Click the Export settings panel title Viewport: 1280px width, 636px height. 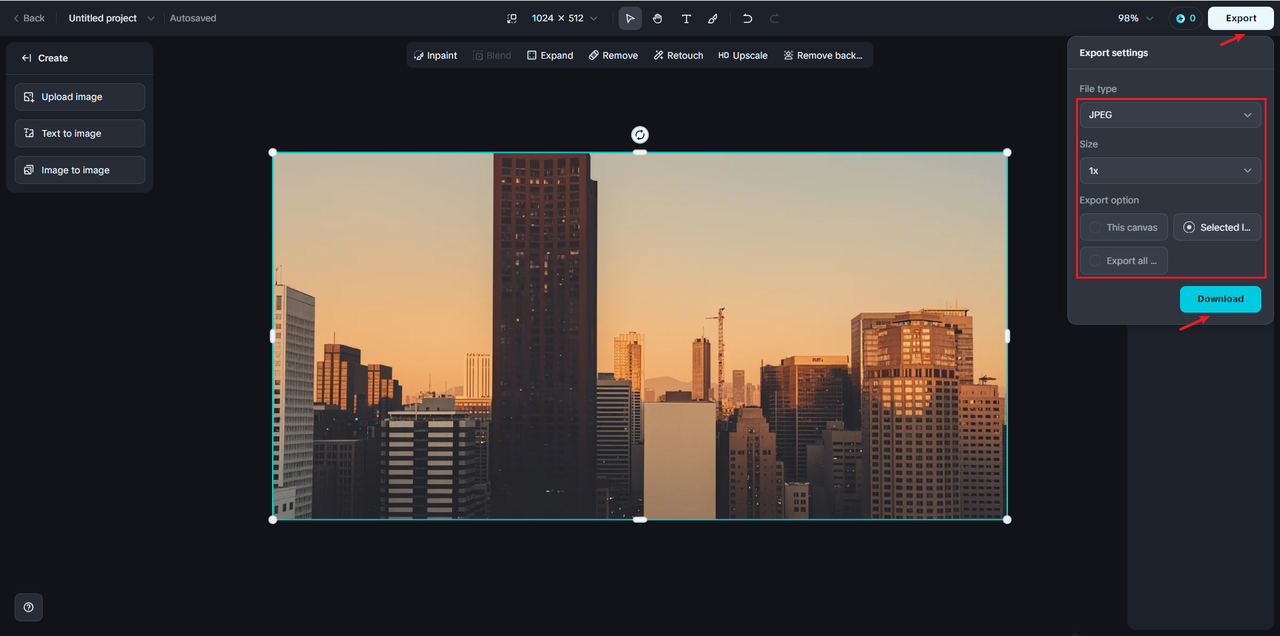[1114, 53]
